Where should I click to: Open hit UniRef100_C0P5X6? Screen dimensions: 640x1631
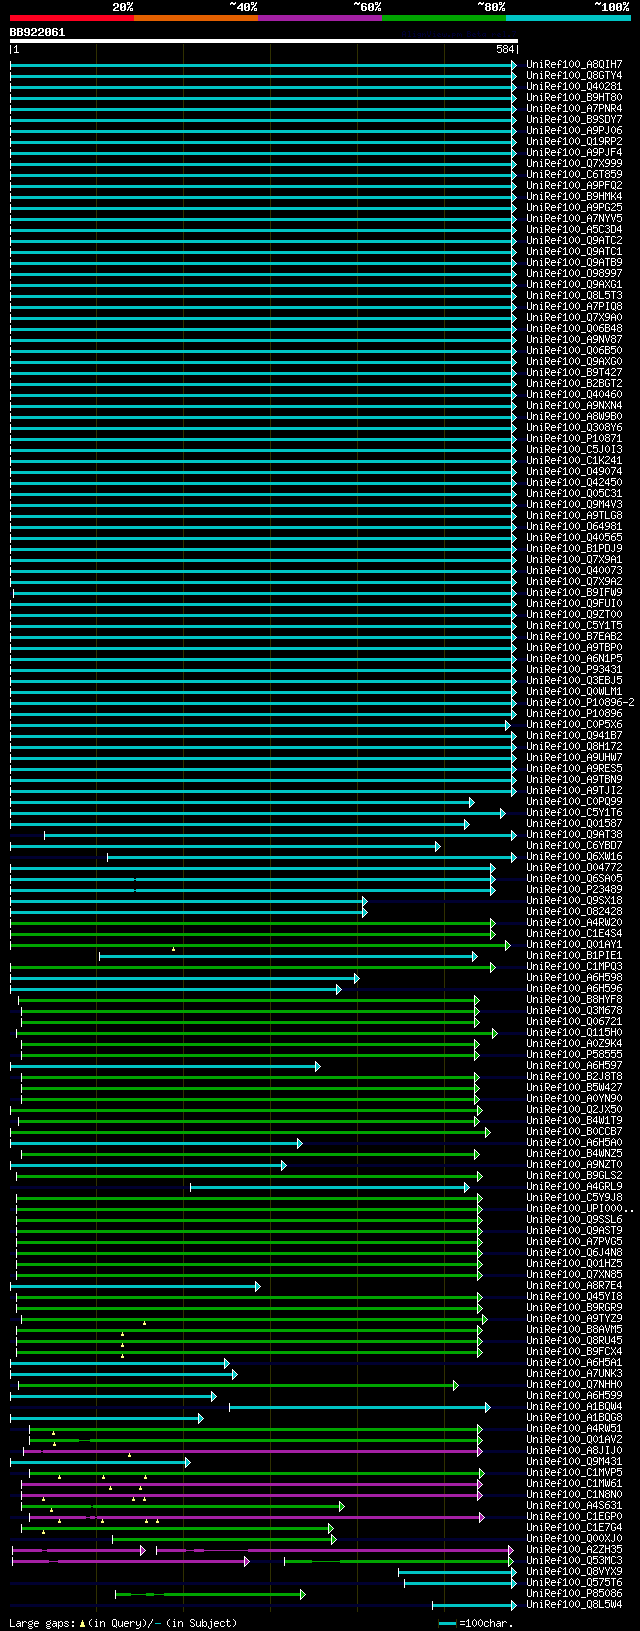click(x=574, y=724)
